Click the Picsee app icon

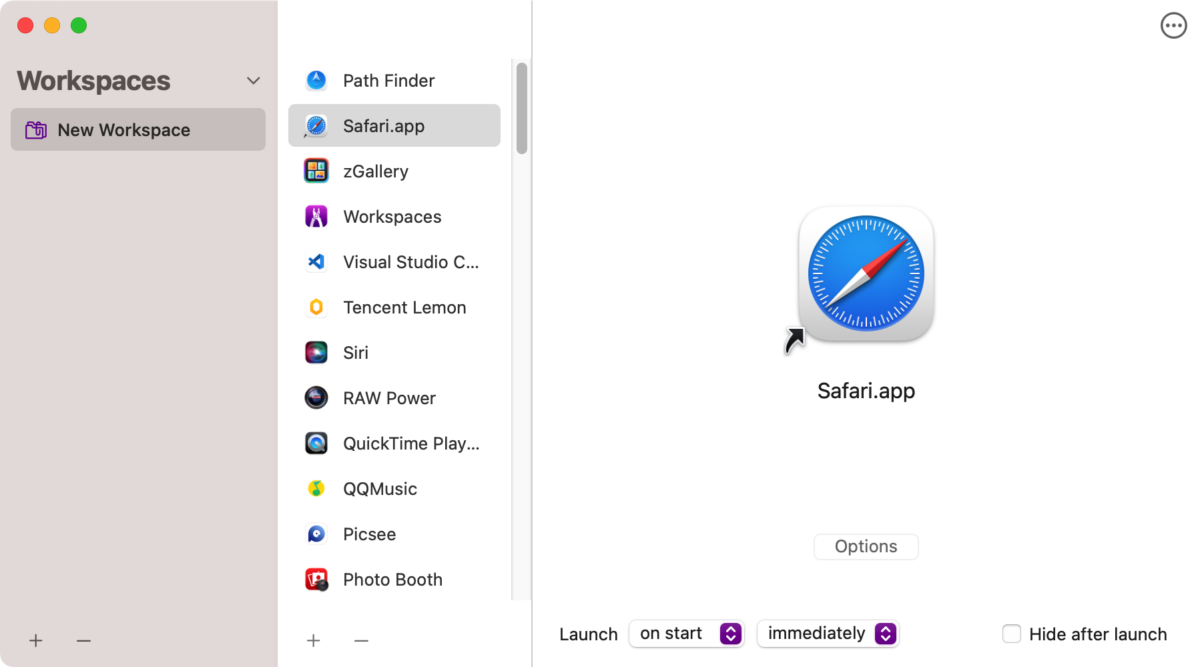pyautogui.click(x=316, y=534)
